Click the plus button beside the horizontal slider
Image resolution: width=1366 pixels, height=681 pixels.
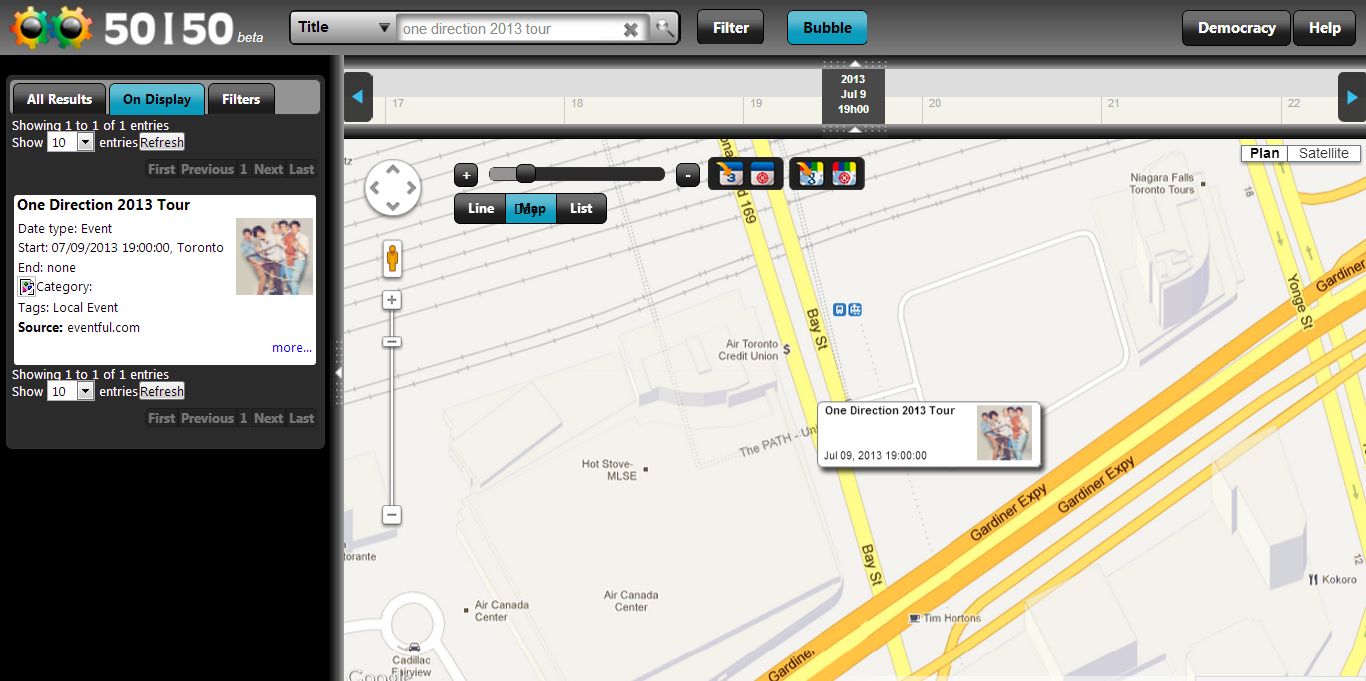coord(466,175)
